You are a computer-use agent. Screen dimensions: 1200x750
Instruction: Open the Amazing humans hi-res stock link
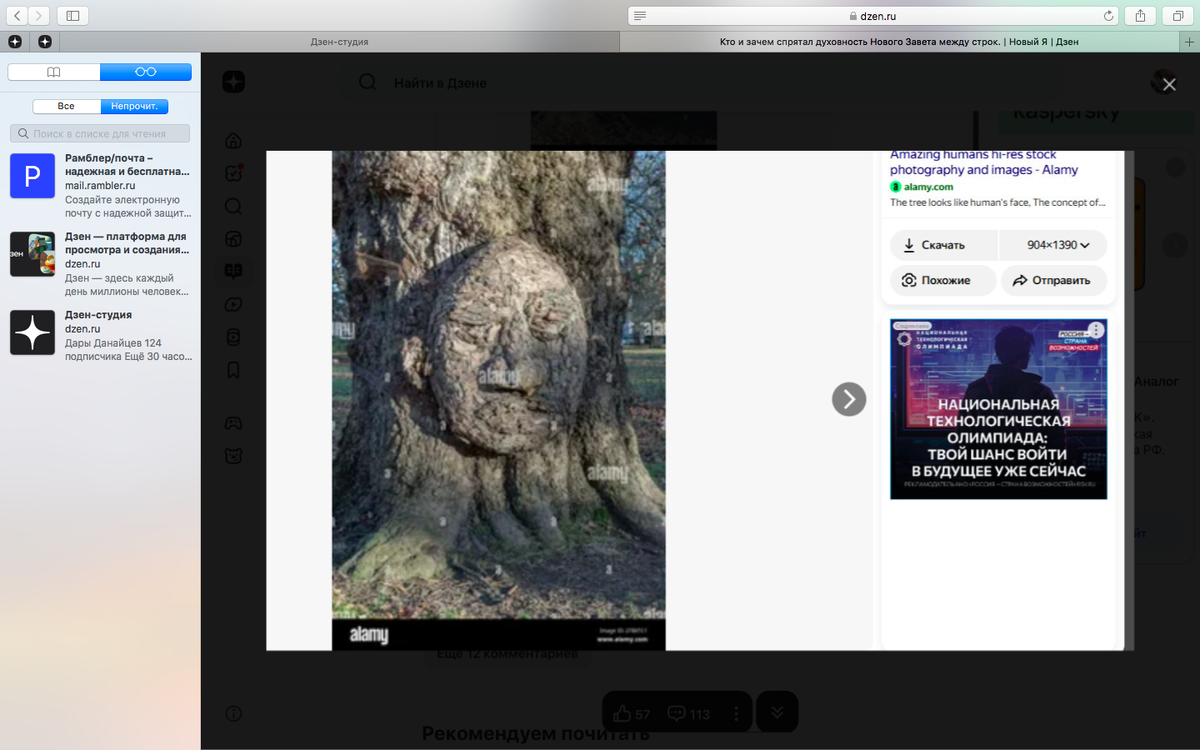pyautogui.click(x=984, y=162)
